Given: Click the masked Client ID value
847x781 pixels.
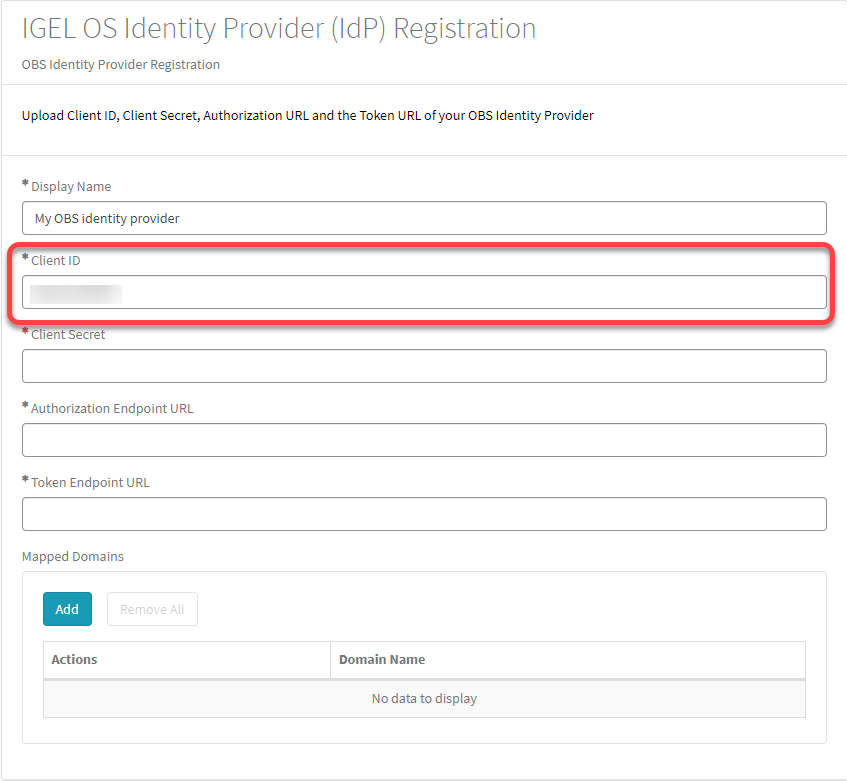Looking at the screenshot, I should [x=75, y=292].
